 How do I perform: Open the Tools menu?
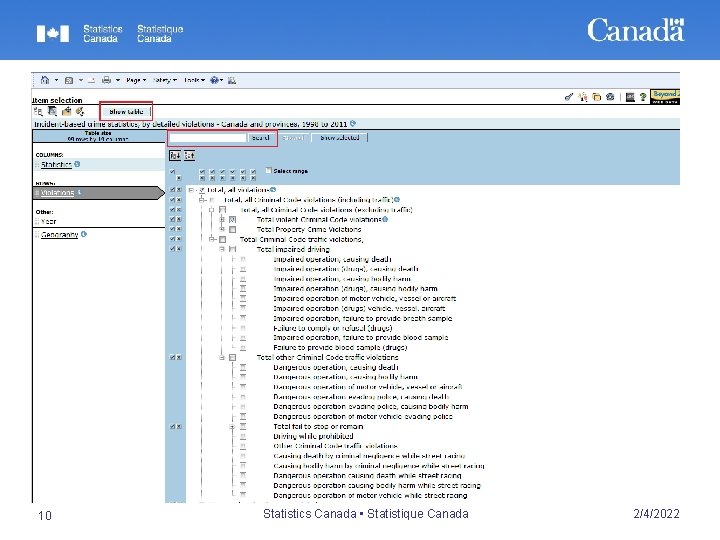point(194,80)
